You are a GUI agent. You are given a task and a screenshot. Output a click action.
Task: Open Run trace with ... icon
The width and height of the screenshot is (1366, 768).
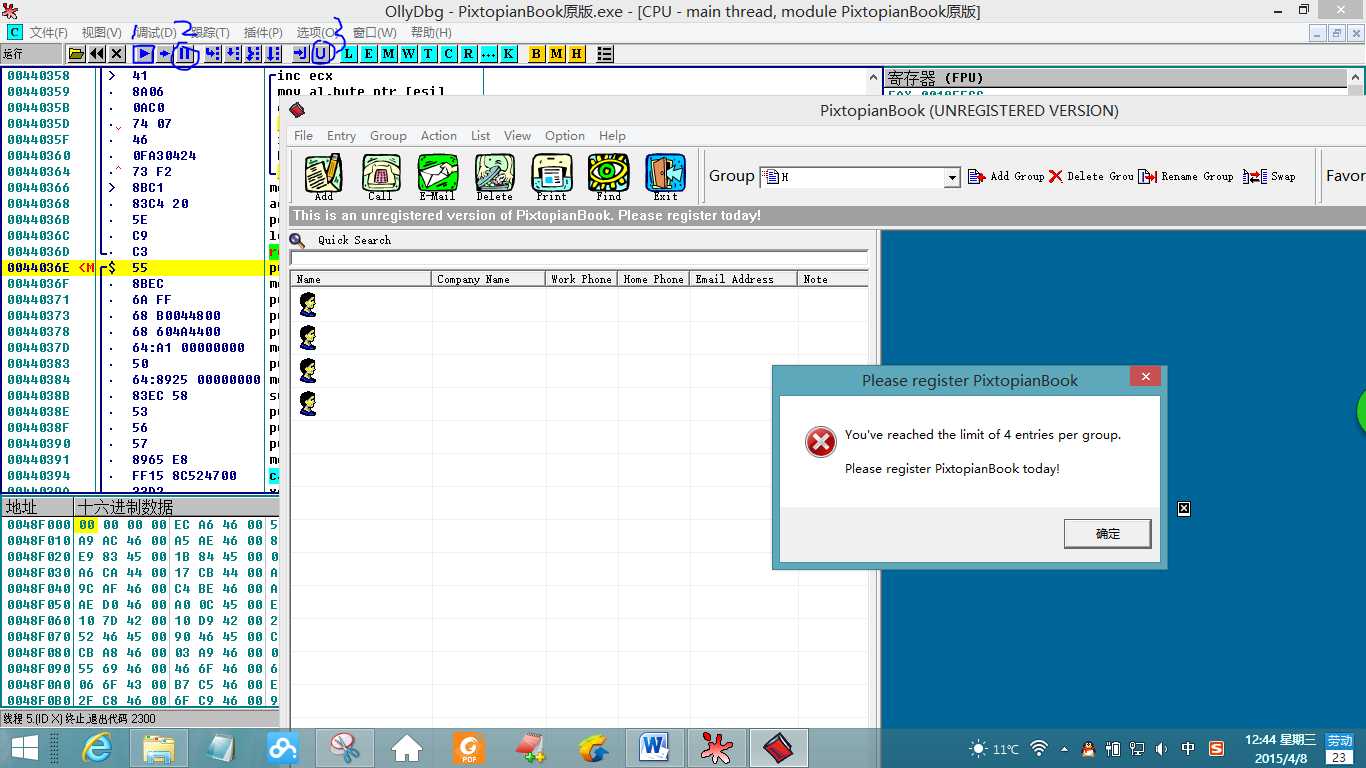click(x=488, y=54)
